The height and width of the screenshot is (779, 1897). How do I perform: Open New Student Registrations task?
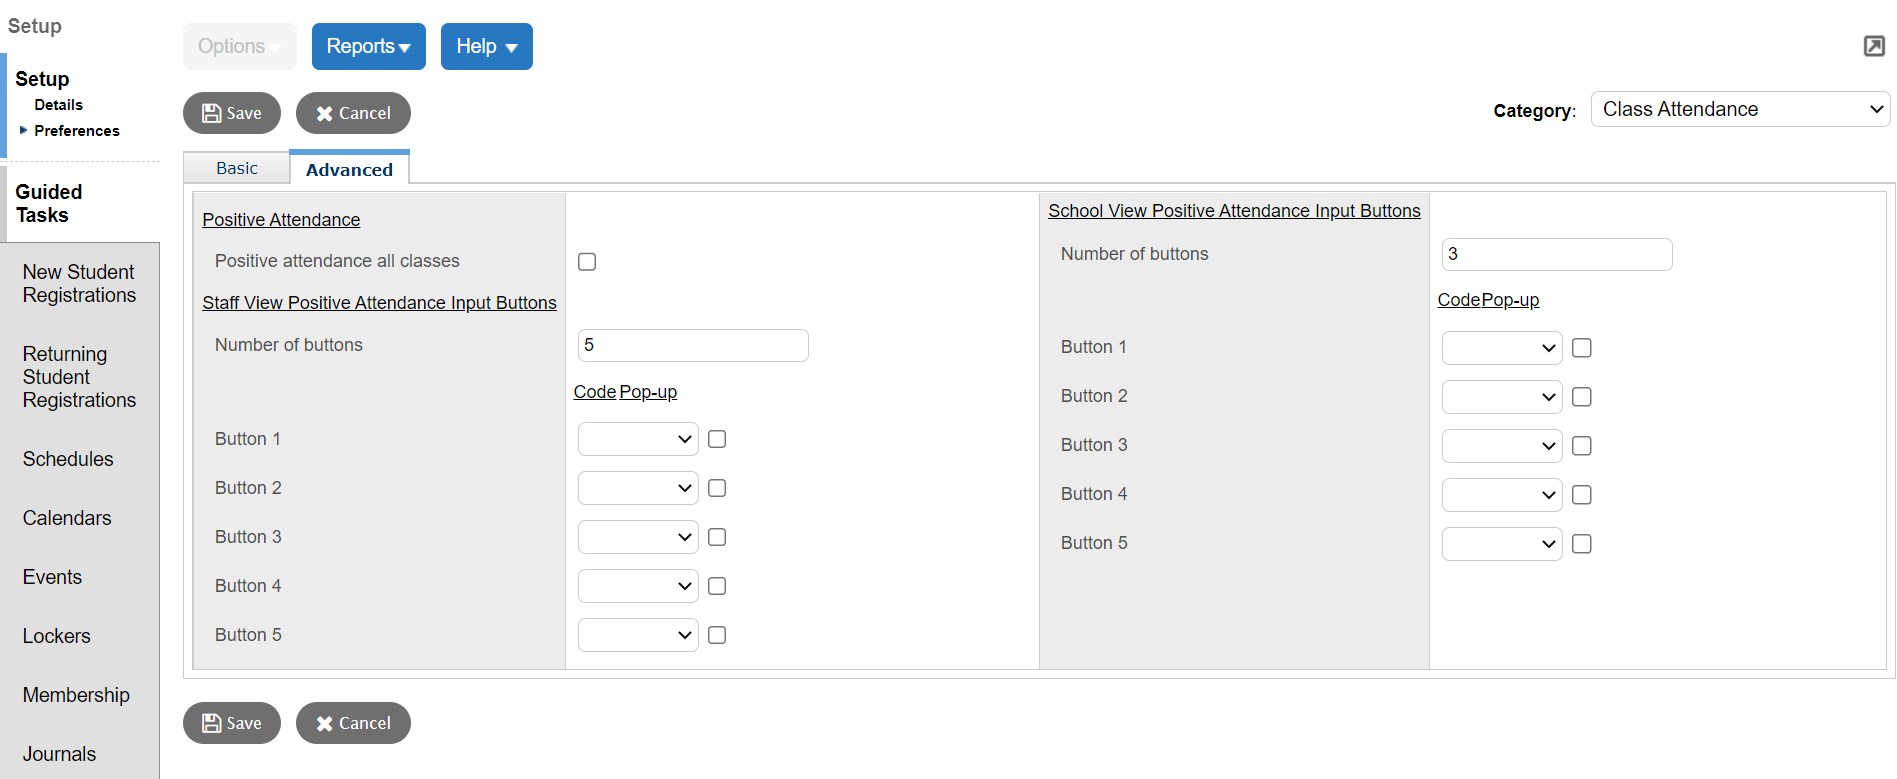point(79,284)
